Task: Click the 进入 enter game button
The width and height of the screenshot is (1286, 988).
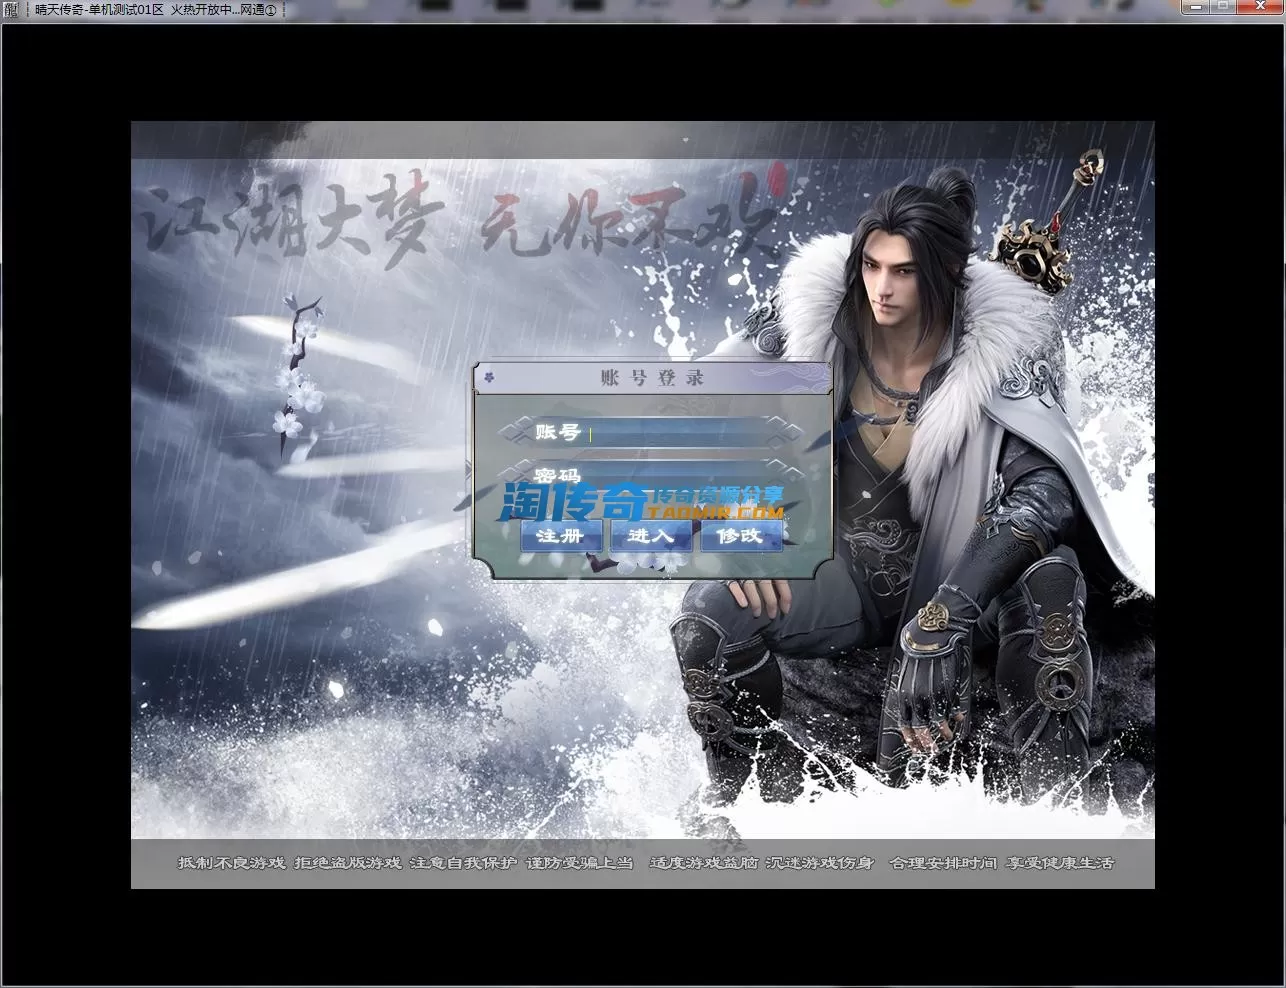Action: click(651, 536)
